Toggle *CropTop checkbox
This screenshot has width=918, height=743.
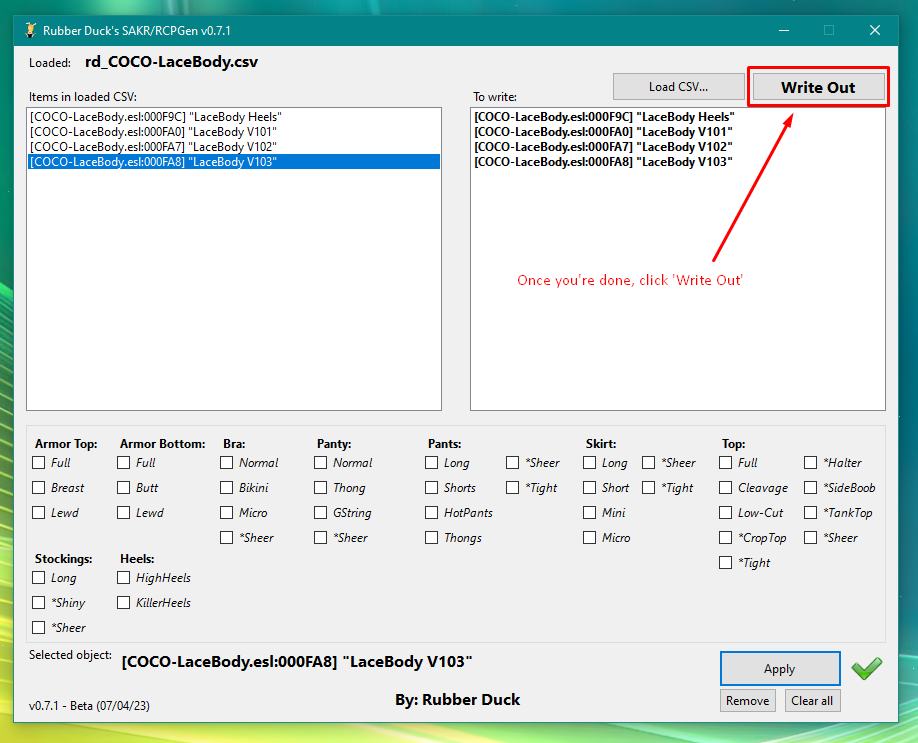point(725,537)
